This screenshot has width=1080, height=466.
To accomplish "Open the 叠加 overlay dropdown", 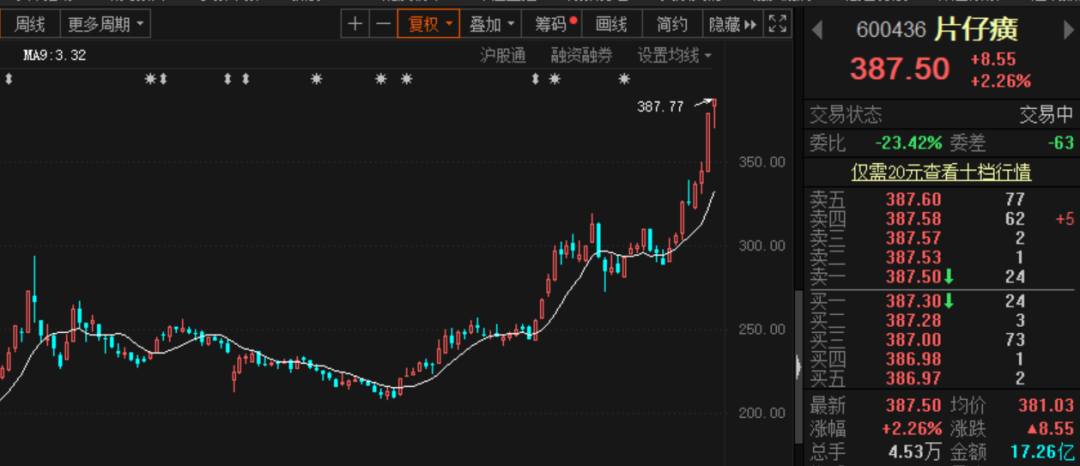I will click(x=493, y=24).
